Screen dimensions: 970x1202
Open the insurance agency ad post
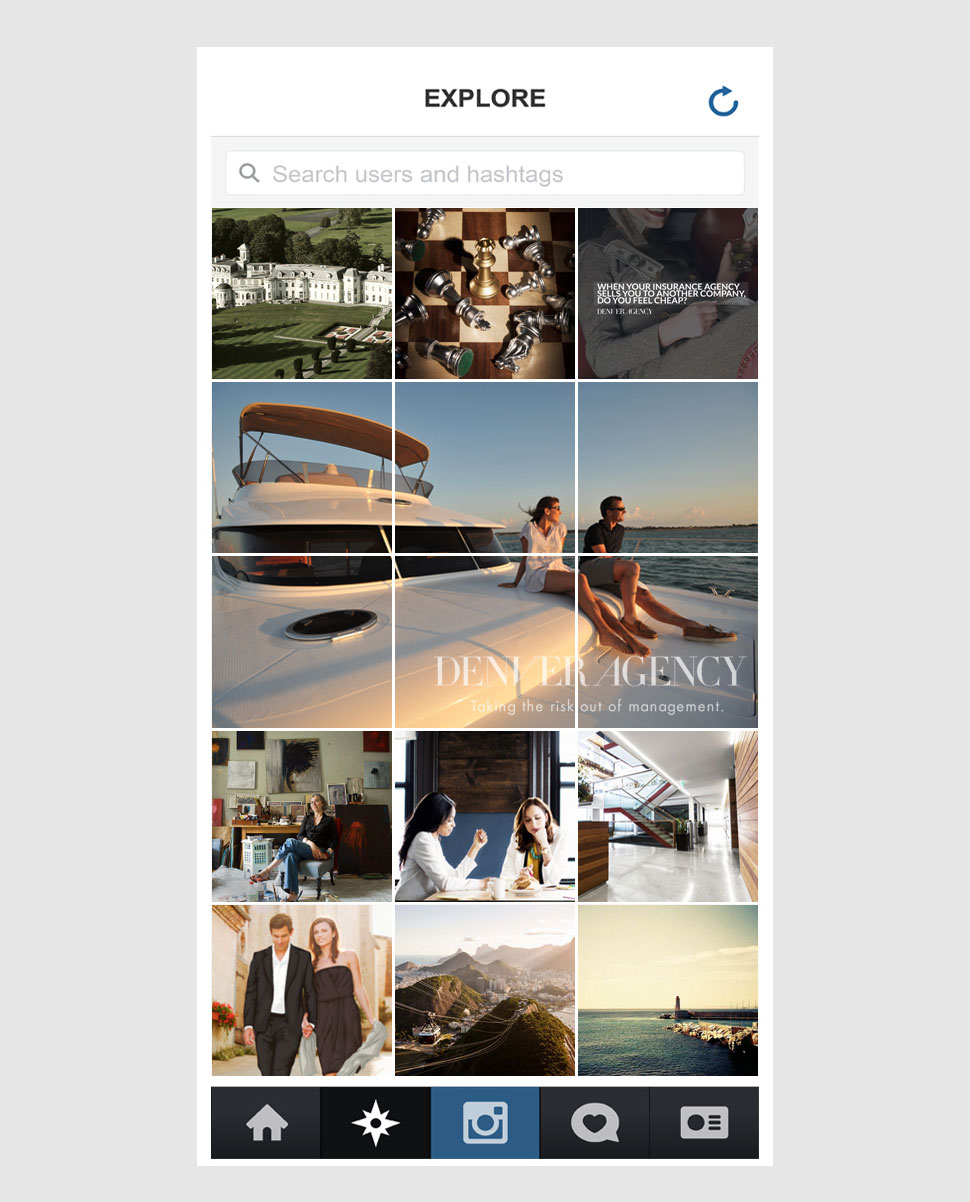[668, 293]
